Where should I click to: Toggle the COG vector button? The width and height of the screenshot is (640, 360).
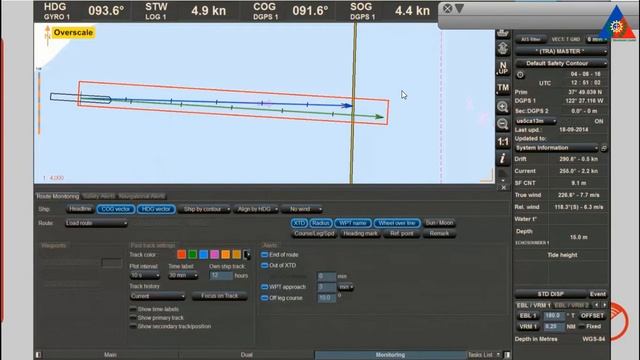tap(116, 209)
